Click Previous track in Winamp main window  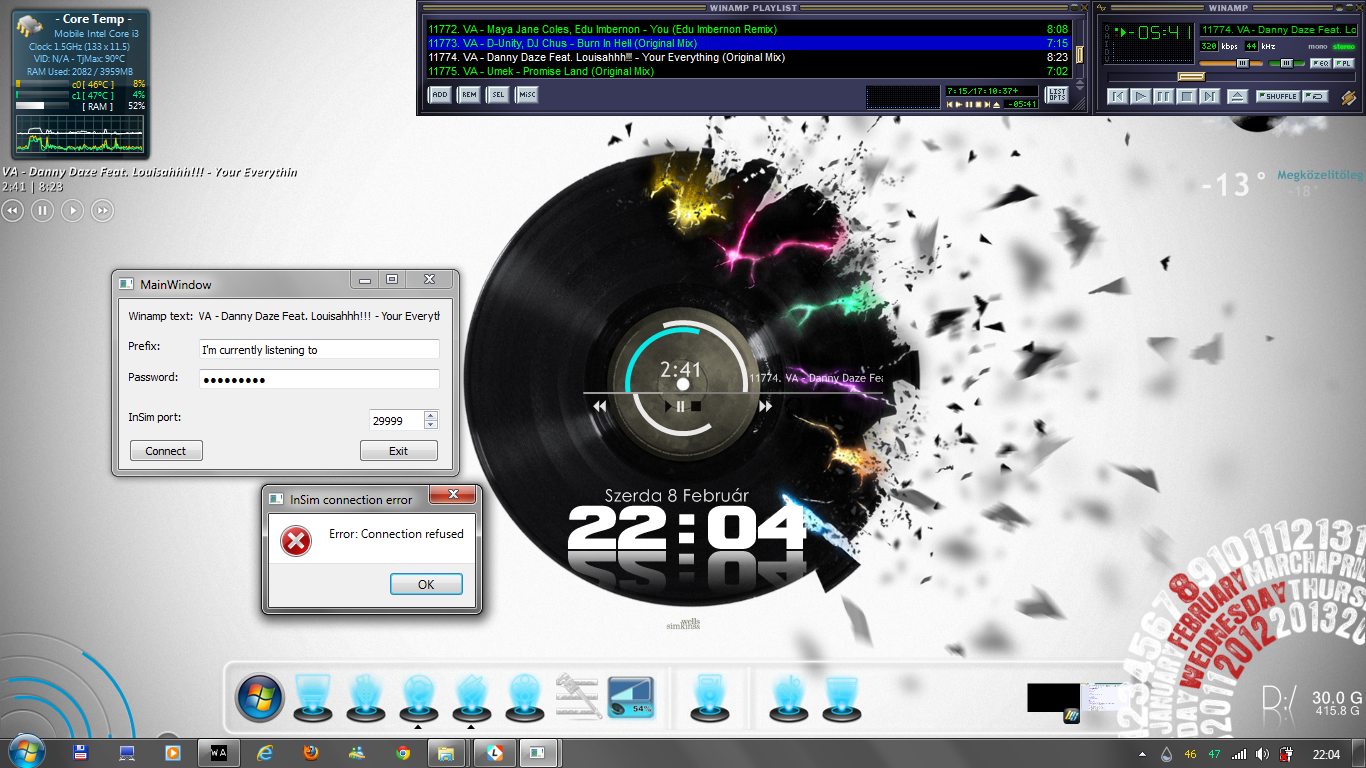[x=1117, y=97]
